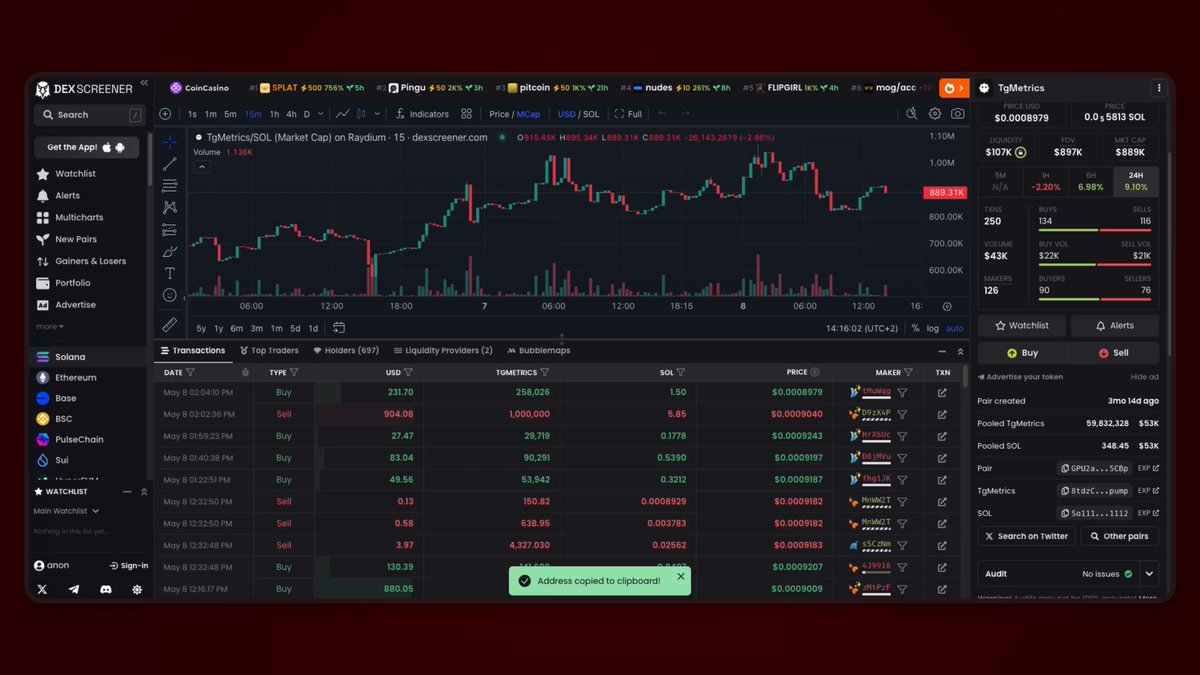Screen dimensions: 1200x675
Task: Select the 6H price change tab
Action: coord(1091,181)
